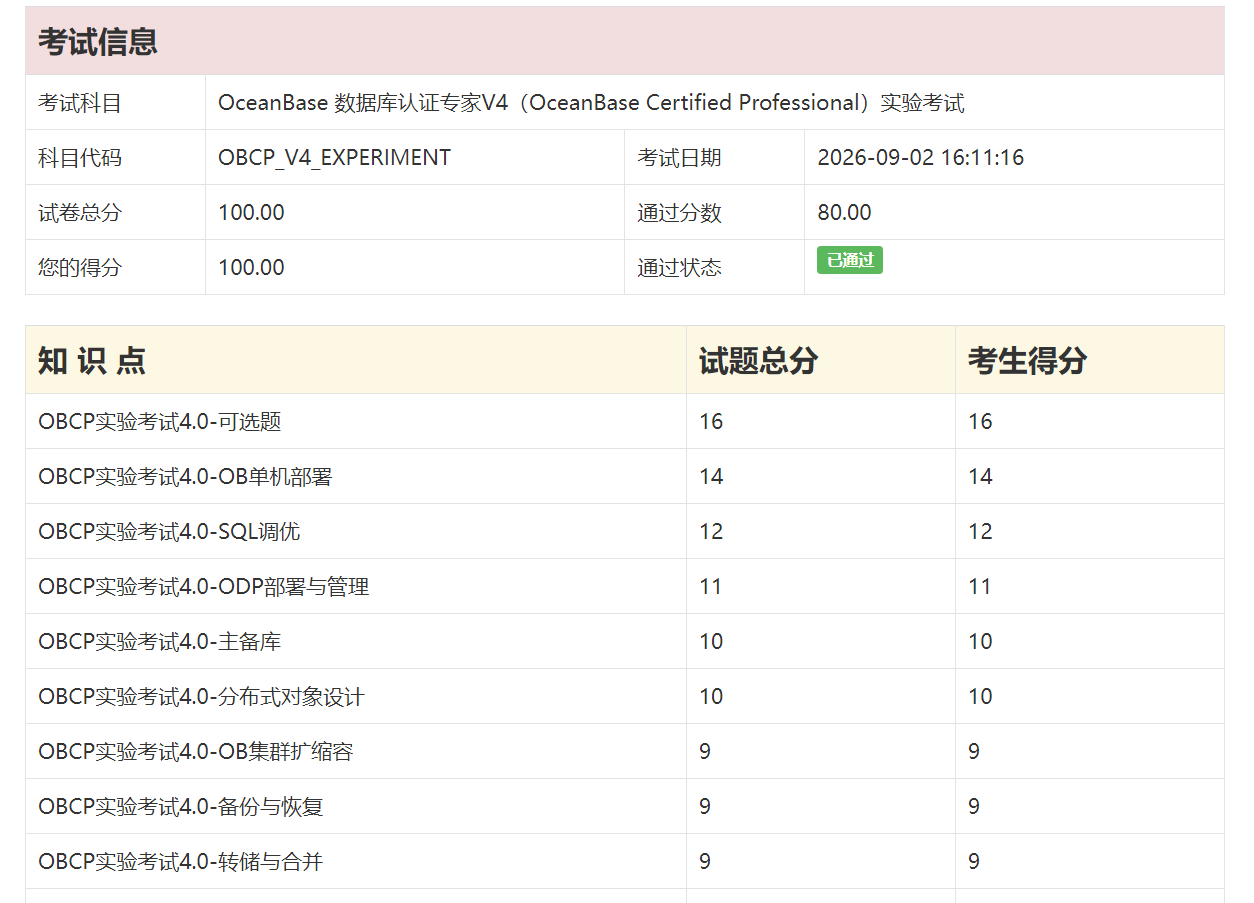
Task: Click the 科目代码 label
Action: [x=80, y=158]
